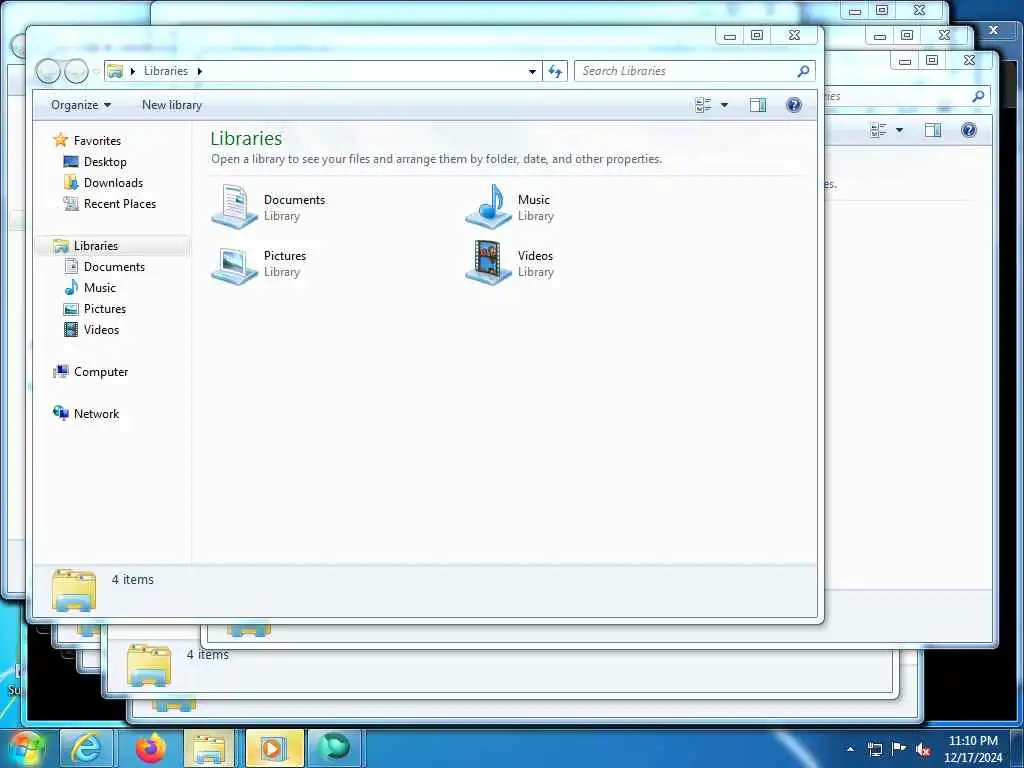This screenshot has height=768, width=1024.
Task: Click the Libraries heading text
Action: pyautogui.click(x=246, y=138)
